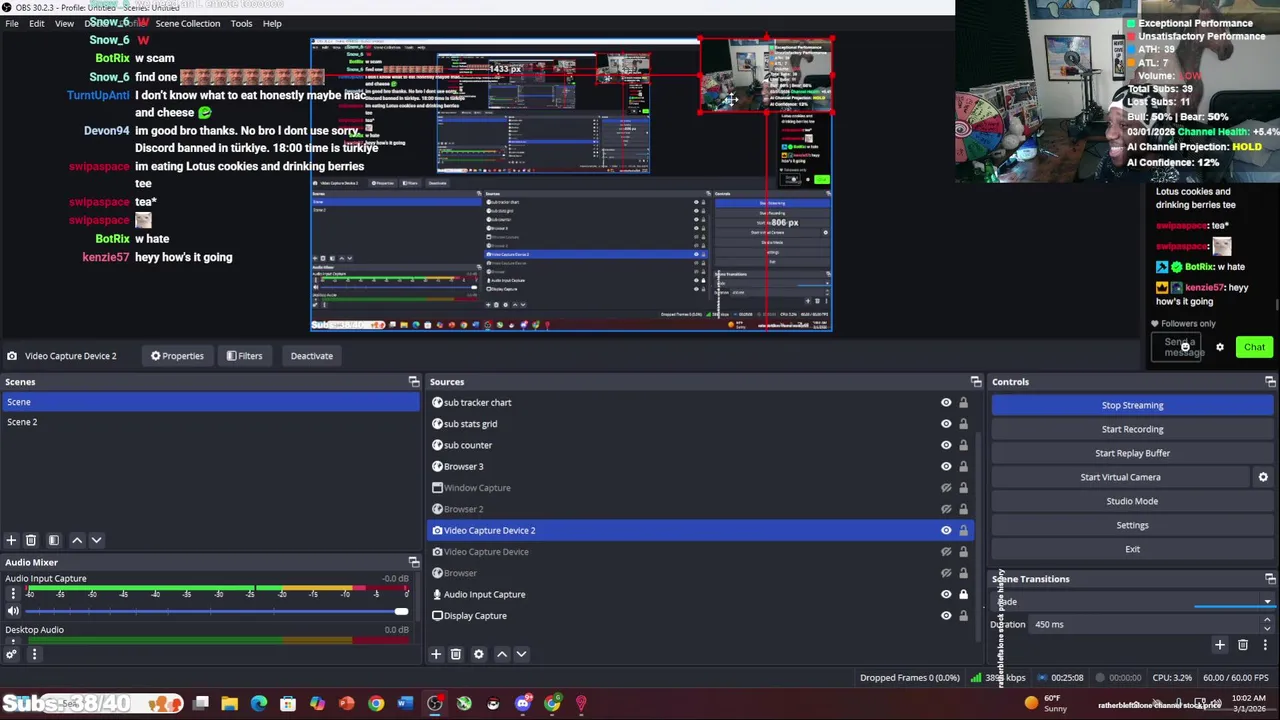This screenshot has width=1280, height=720.
Task: Undock the Controls panel
Action: (x=1270, y=382)
